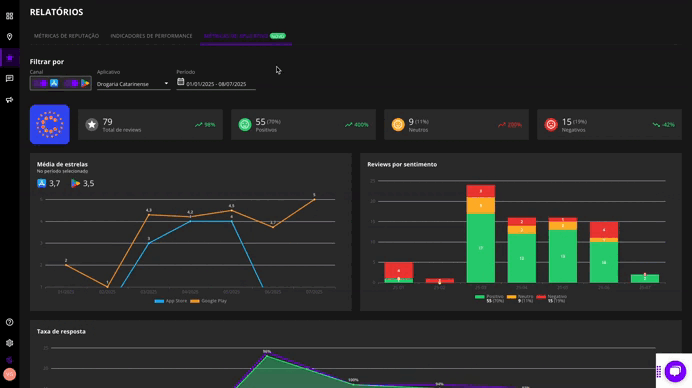692x388 pixels.
Task: Click the Período date range field
Action: coord(216,84)
